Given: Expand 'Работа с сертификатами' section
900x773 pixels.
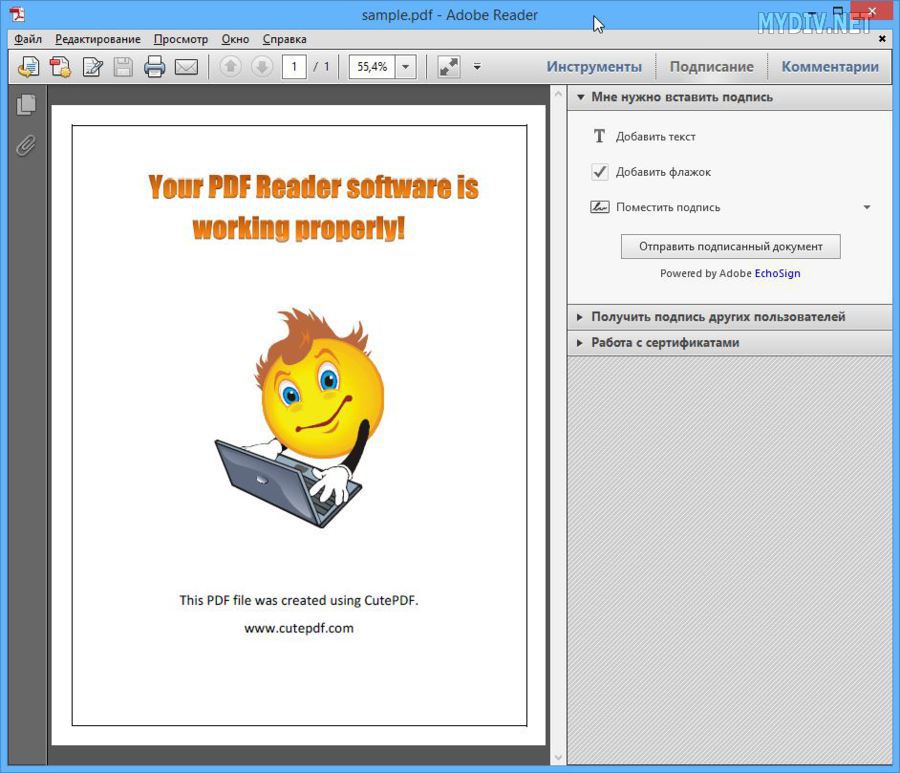Looking at the screenshot, I should [730, 343].
